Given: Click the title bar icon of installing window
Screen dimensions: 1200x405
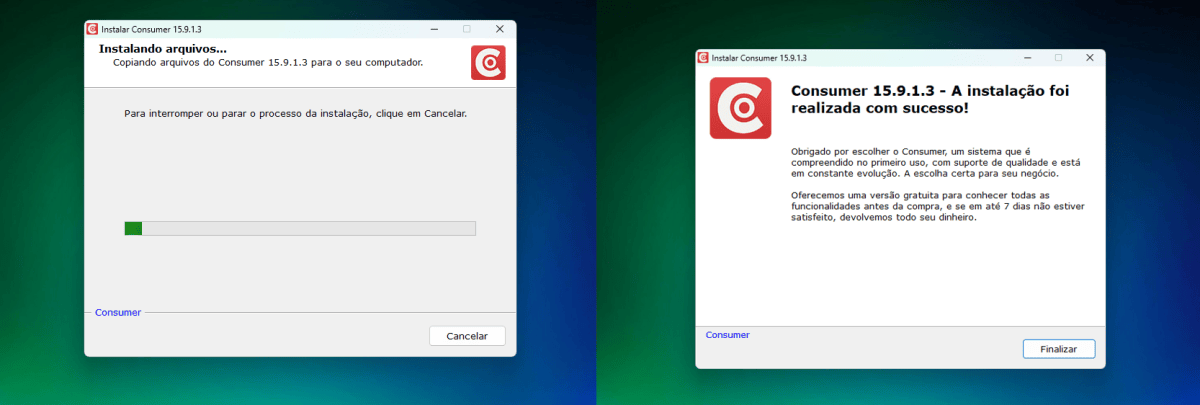Looking at the screenshot, I should click(93, 29).
